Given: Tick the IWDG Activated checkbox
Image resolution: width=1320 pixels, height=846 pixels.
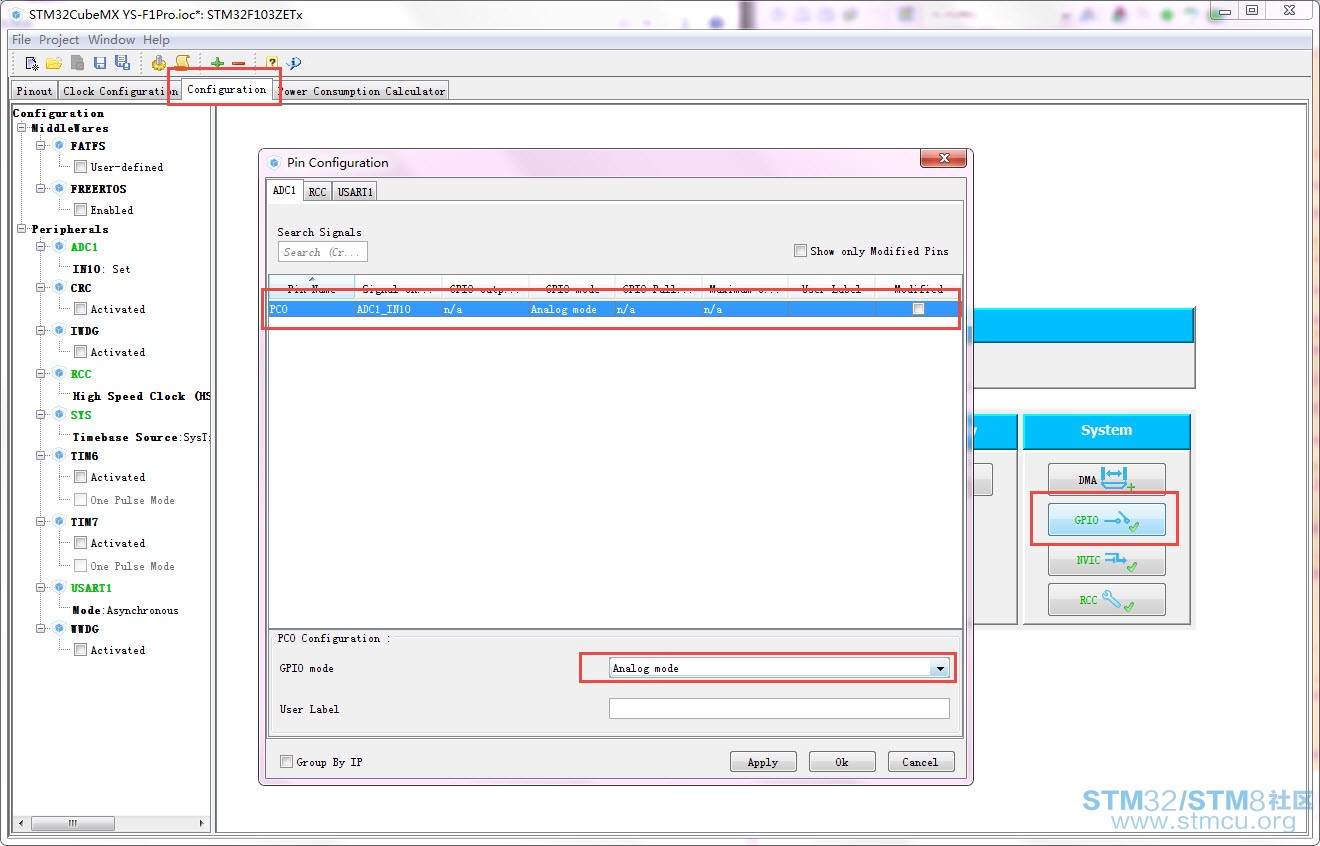Looking at the screenshot, I should point(80,352).
